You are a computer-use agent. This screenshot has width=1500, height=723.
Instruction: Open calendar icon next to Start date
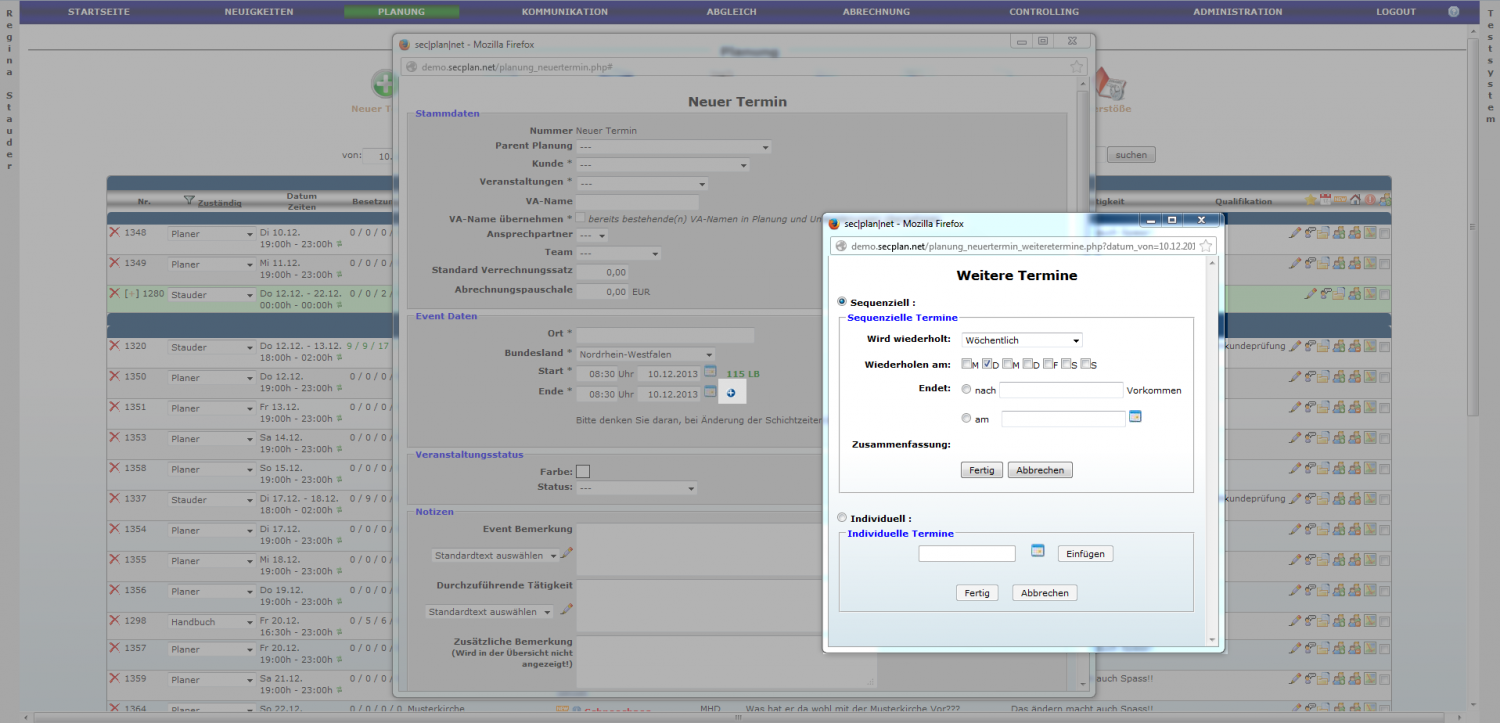tap(710, 373)
